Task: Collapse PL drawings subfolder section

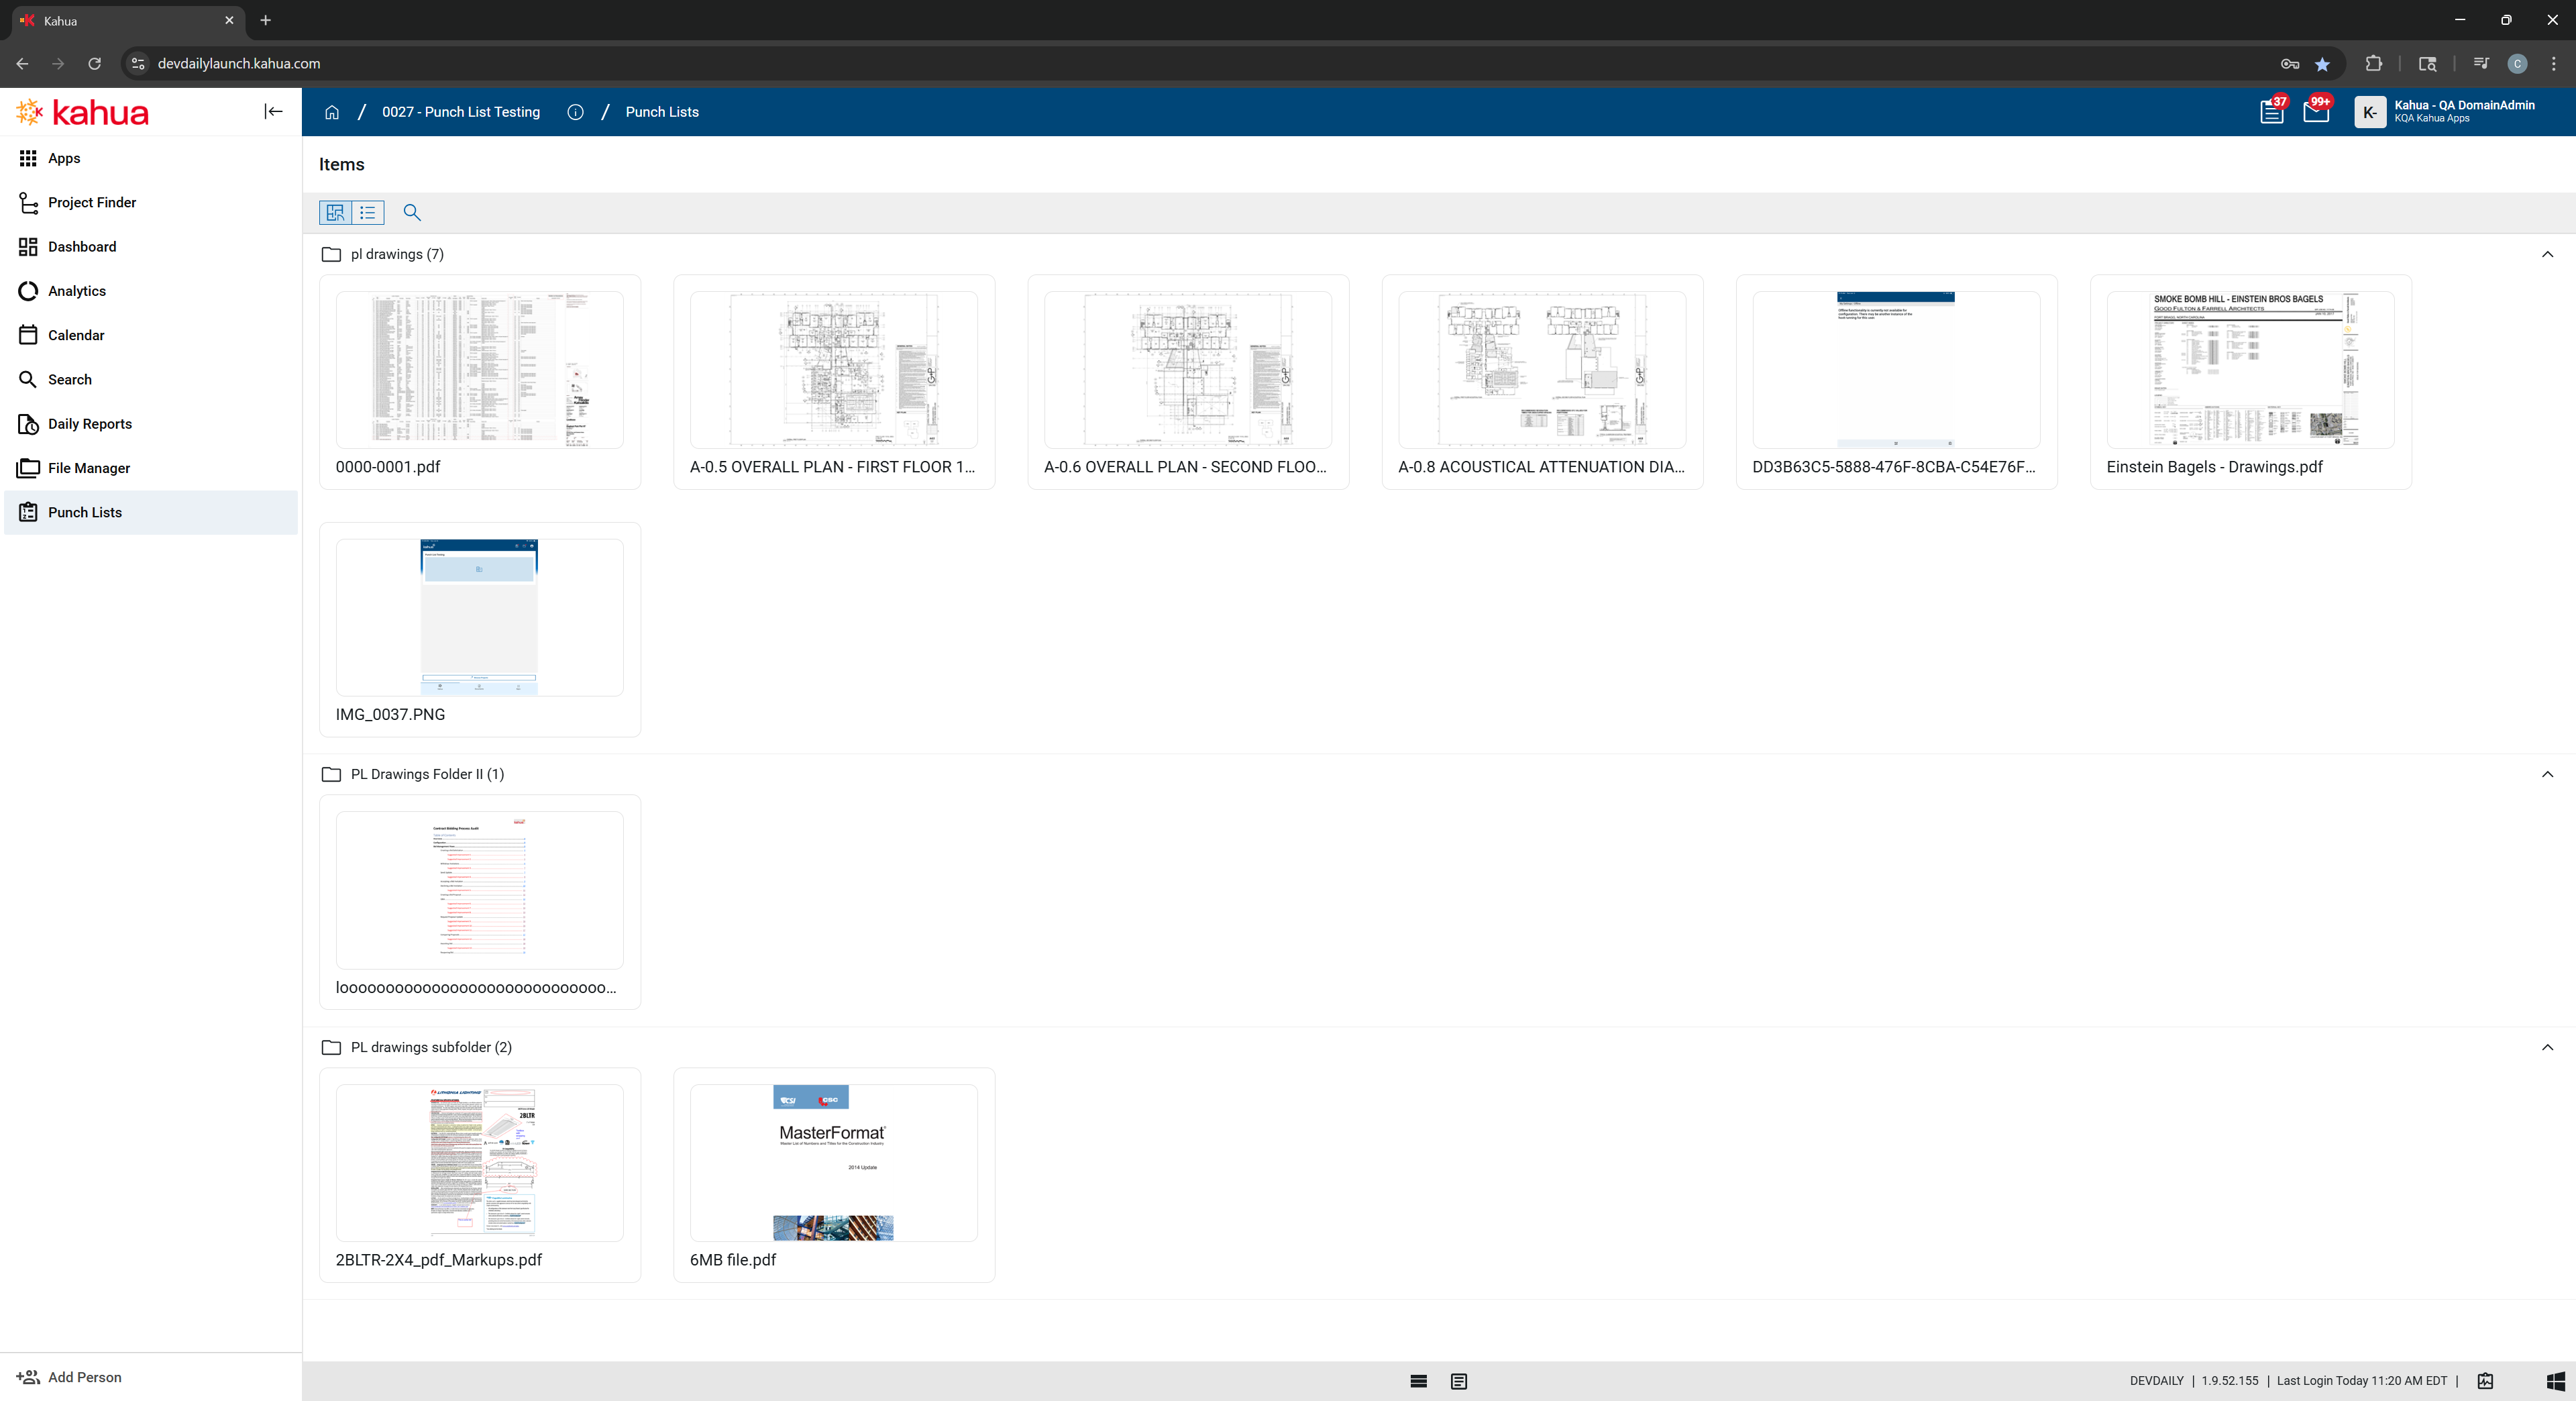Action: tap(2547, 1047)
